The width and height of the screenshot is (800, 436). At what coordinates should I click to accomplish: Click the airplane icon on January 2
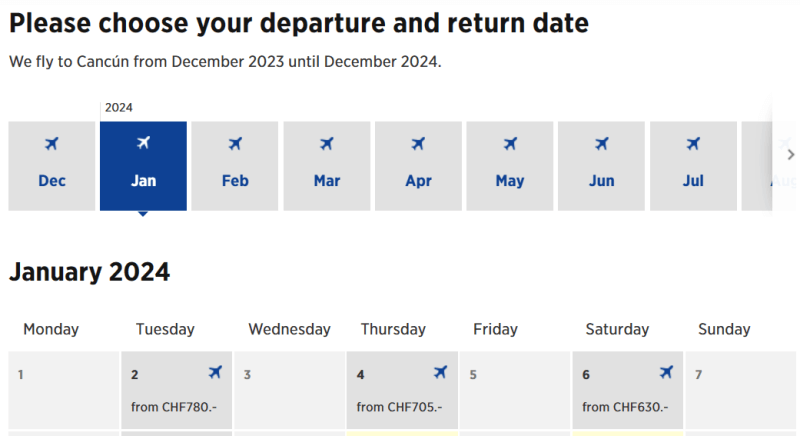click(x=215, y=372)
